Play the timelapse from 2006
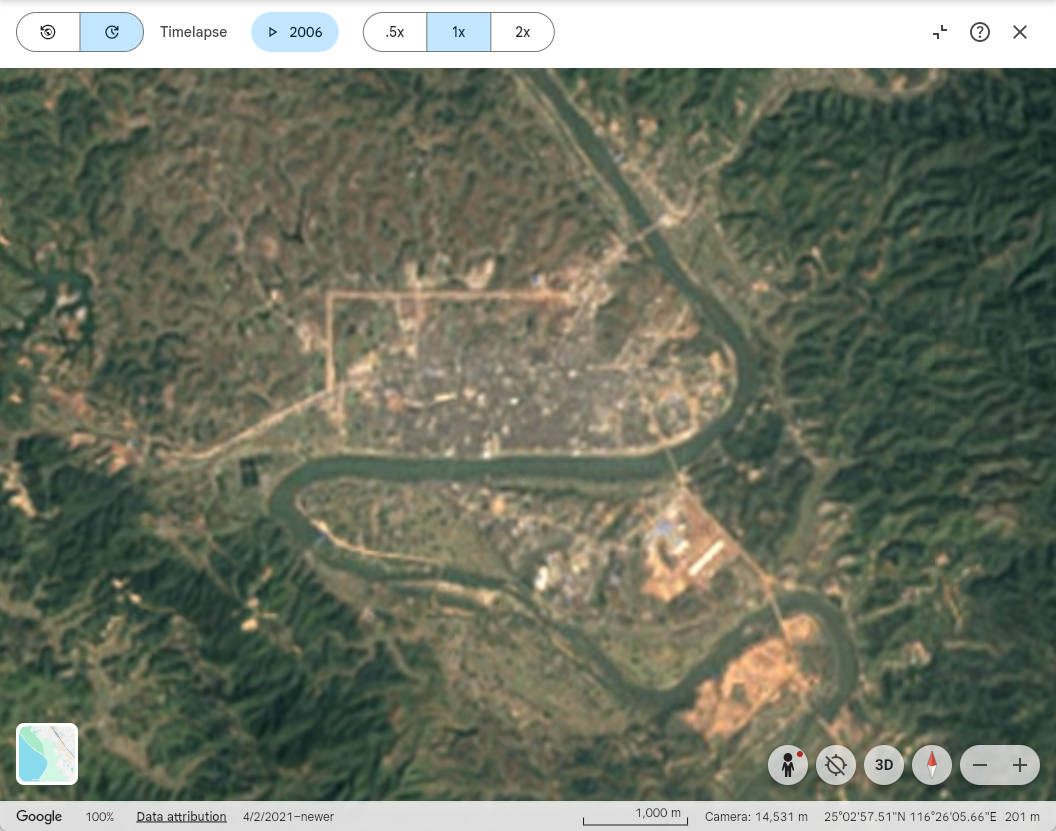The height and width of the screenshot is (831, 1056). [295, 32]
